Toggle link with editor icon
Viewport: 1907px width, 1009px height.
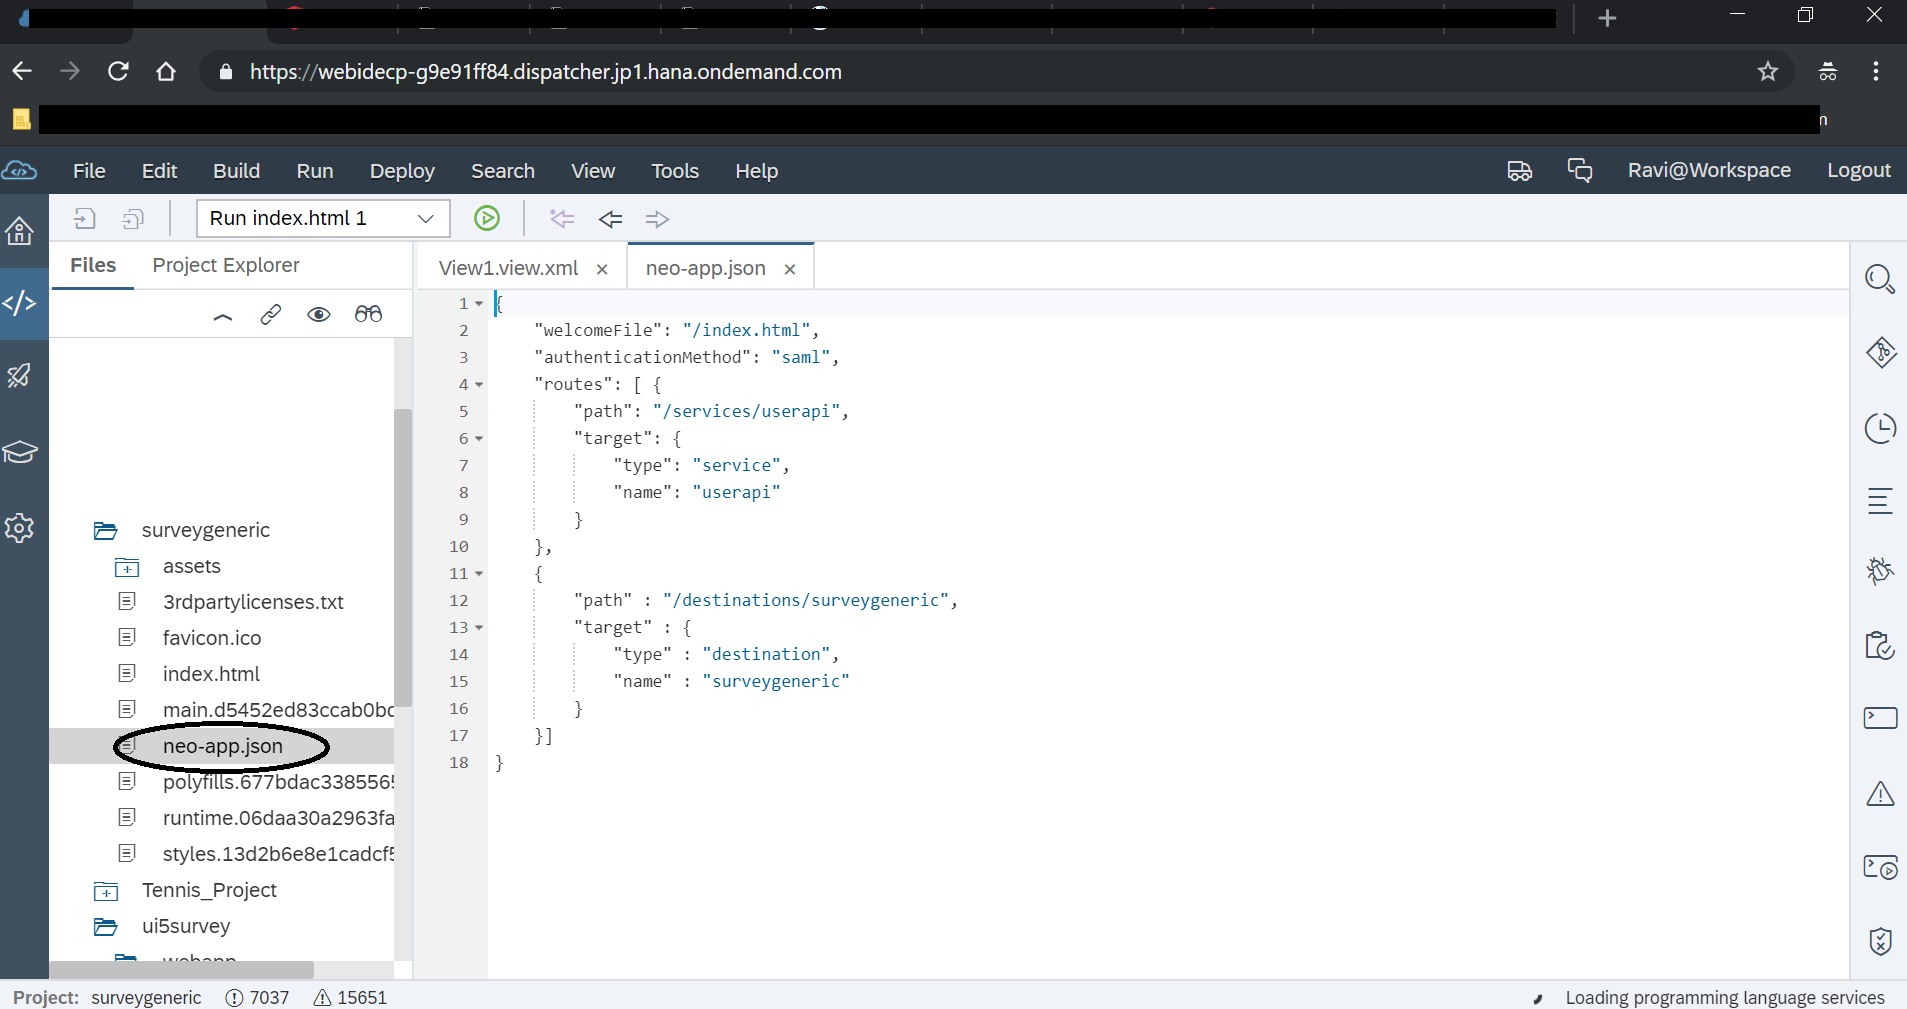pos(270,315)
